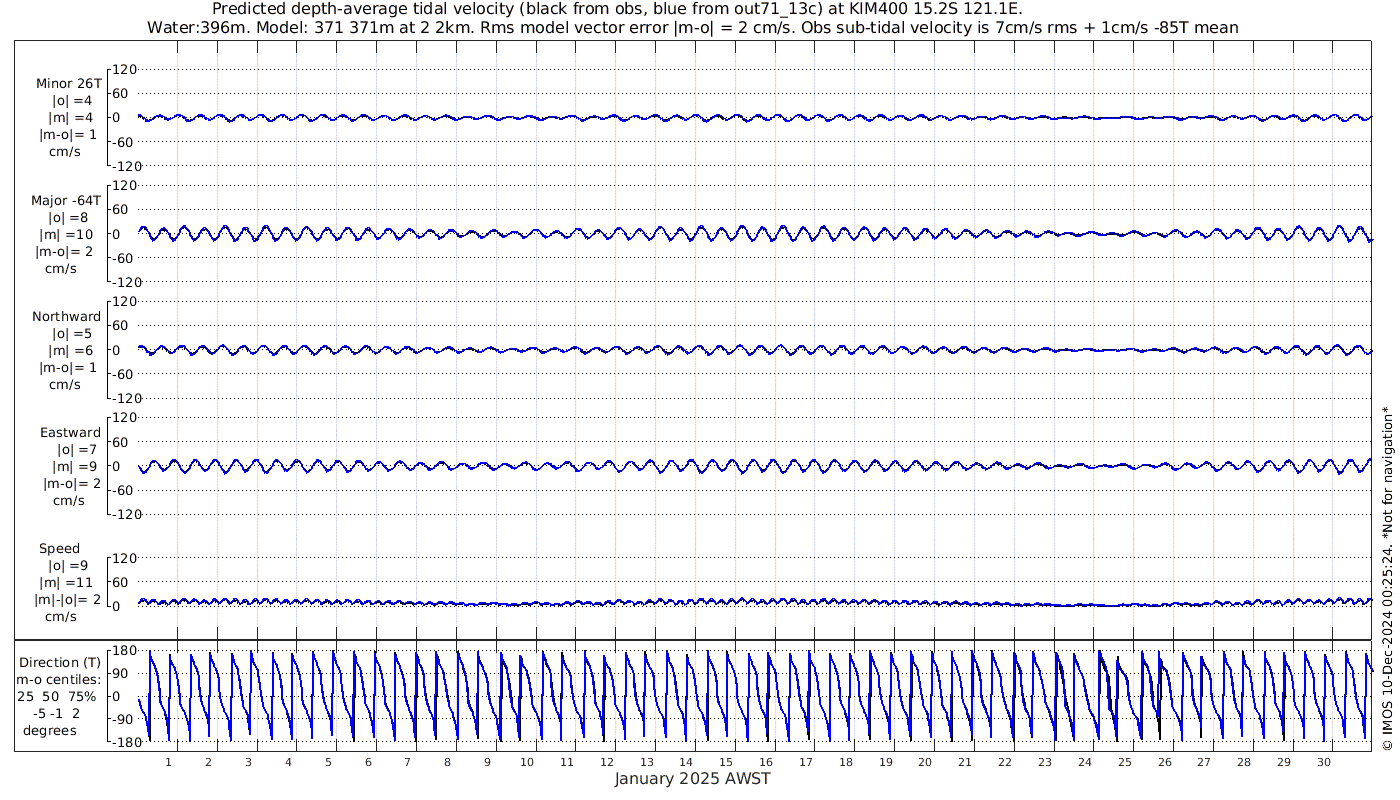Screen dimensions: 1400x800
Task: Click the day 25 label on the date axis
Action: pyautogui.click(x=1124, y=762)
